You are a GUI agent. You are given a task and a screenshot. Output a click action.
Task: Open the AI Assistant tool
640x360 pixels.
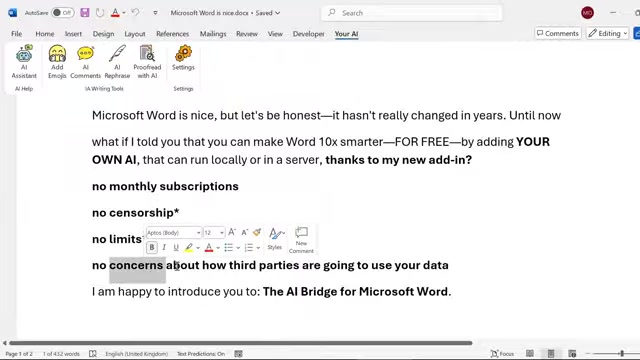(24, 62)
